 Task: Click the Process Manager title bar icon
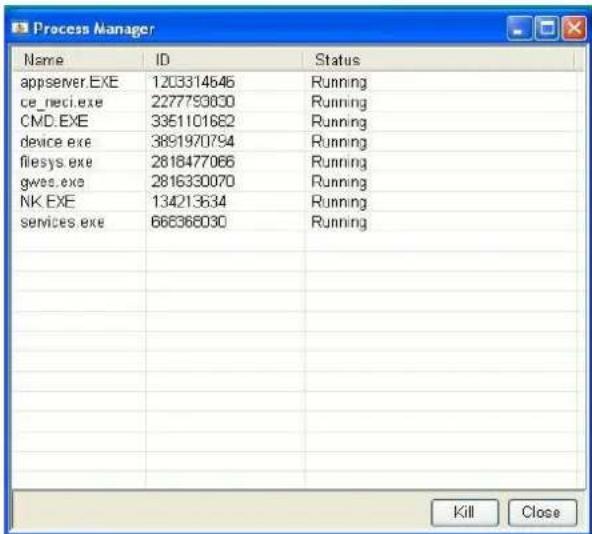point(20,28)
